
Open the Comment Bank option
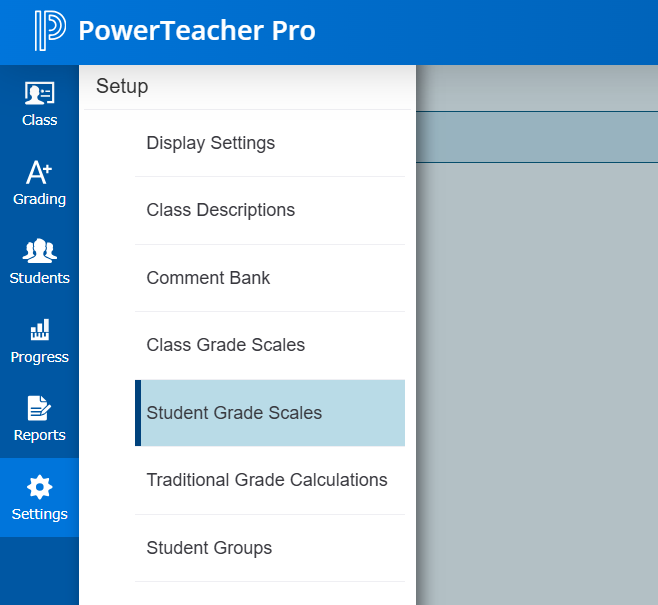[x=208, y=278]
